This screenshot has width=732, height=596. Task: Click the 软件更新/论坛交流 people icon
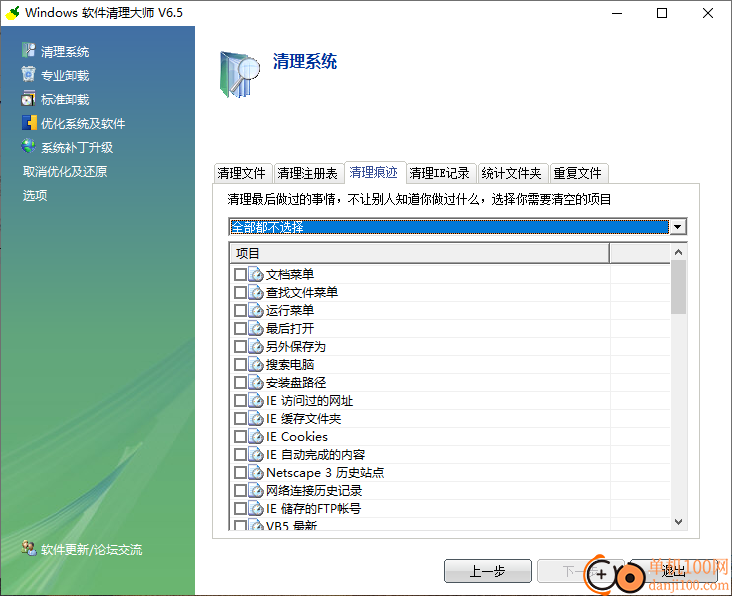[x=29, y=548]
